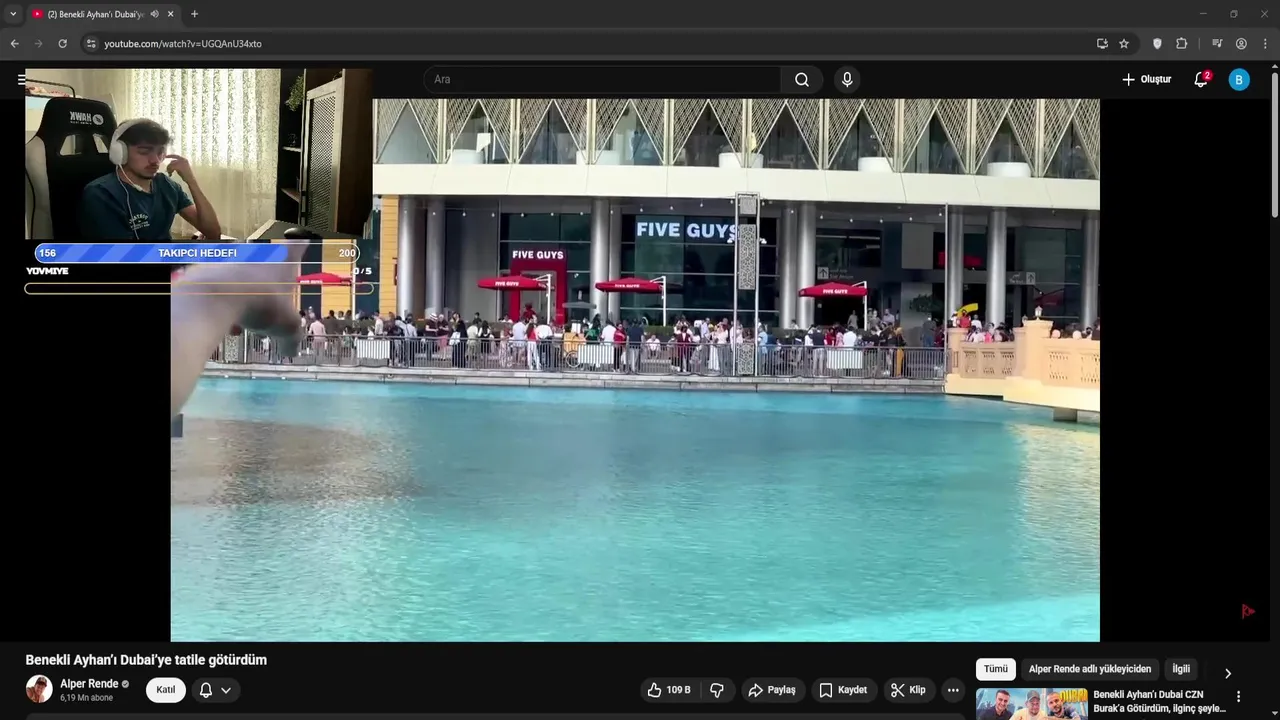Save the video with Kaydet
The height and width of the screenshot is (720, 1280).
[843, 690]
